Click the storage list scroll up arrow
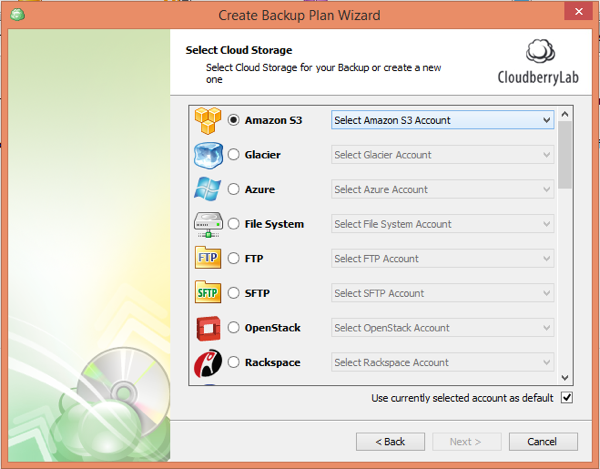600x469 pixels. click(x=565, y=114)
